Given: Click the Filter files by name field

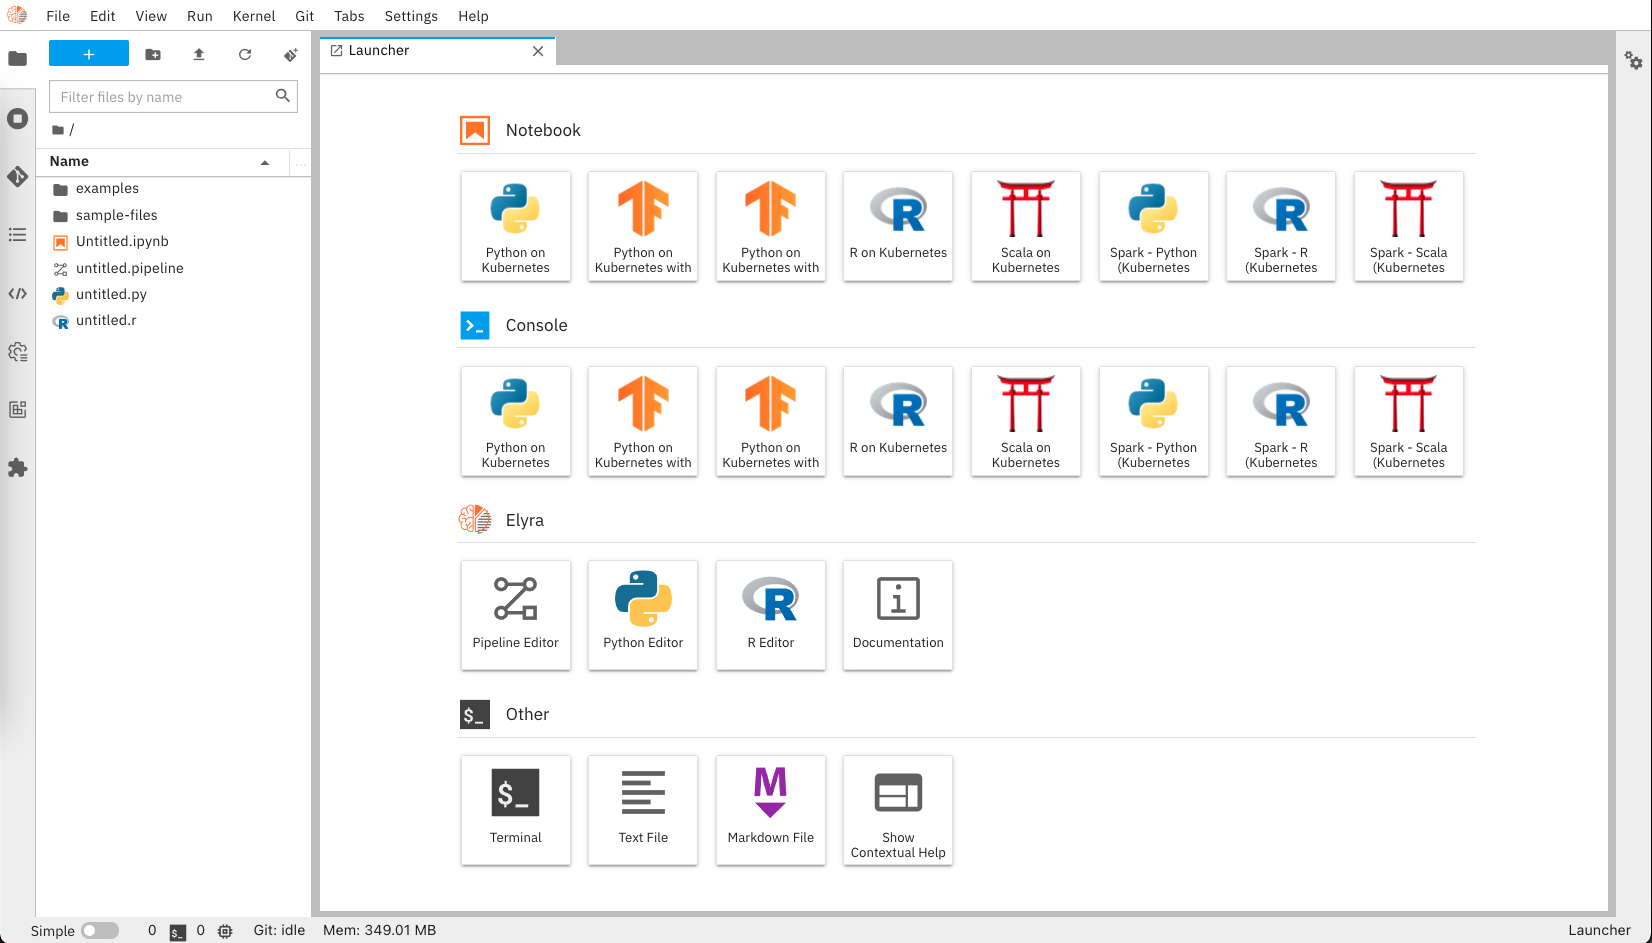Looking at the screenshot, I should (173, 97).
